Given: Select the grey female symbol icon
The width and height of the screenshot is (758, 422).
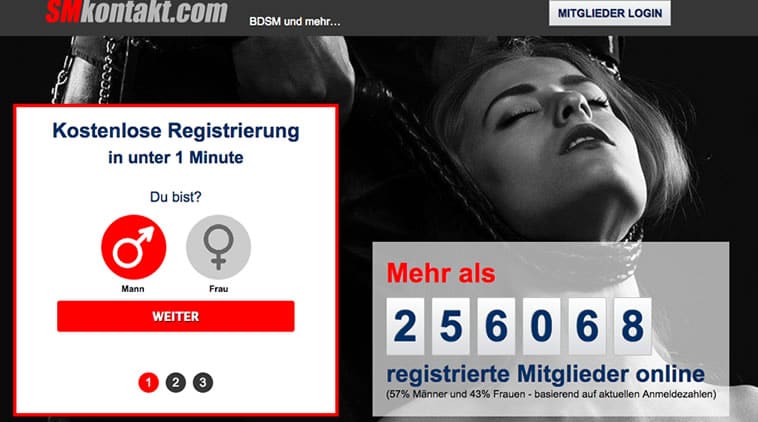Looking at the screenshot, I should 219,247.
